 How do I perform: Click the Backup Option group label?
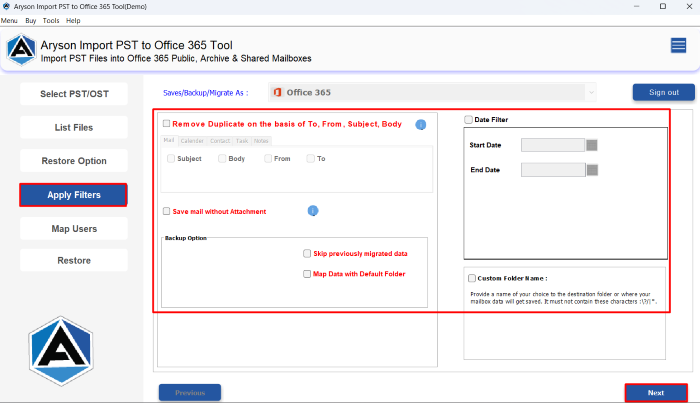186,238
